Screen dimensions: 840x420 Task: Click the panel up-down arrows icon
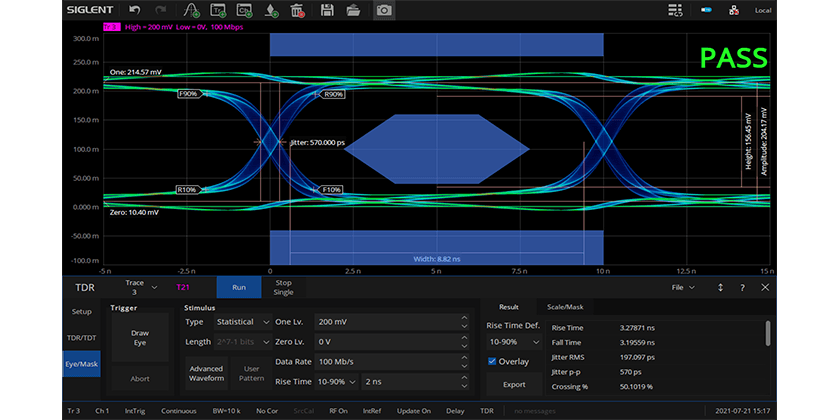[720, 287]
